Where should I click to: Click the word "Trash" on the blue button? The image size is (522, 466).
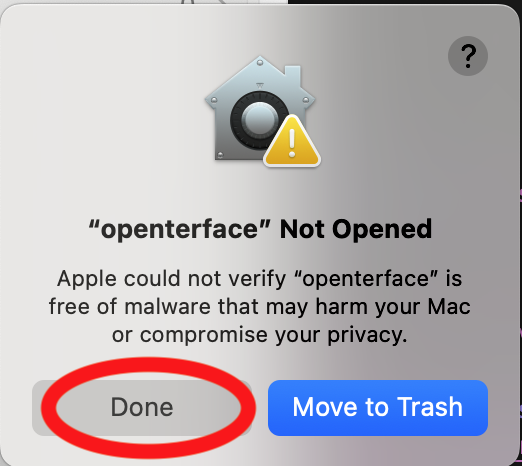coord(430,407)
